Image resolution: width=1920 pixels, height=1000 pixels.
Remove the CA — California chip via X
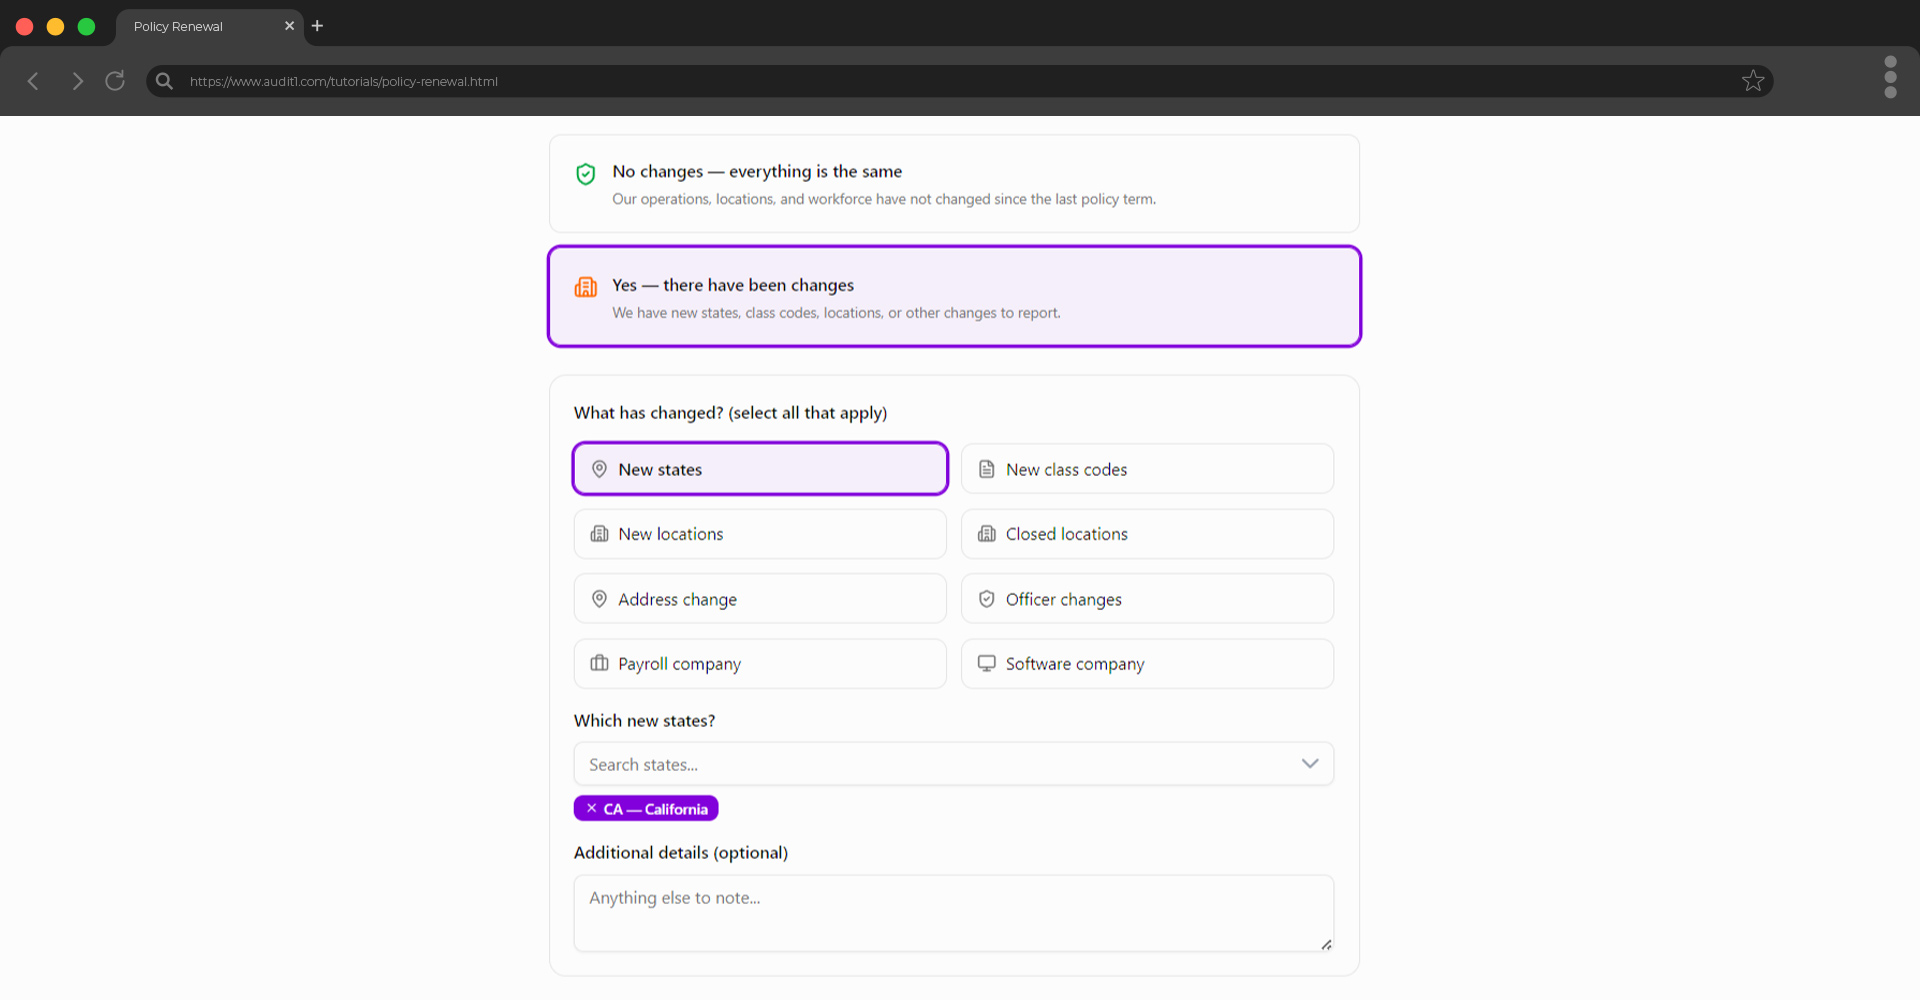click(x=591, y=808)
